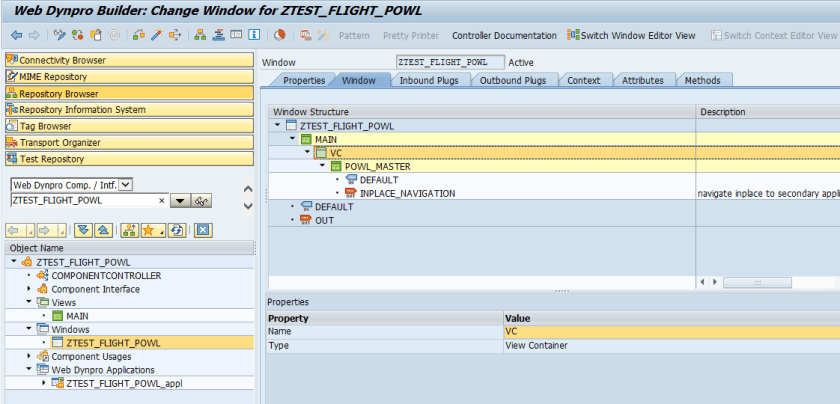Viewport: 840px width, 404px height.
Task: Open the MIME Repository
Action: [x=129, y=77]
